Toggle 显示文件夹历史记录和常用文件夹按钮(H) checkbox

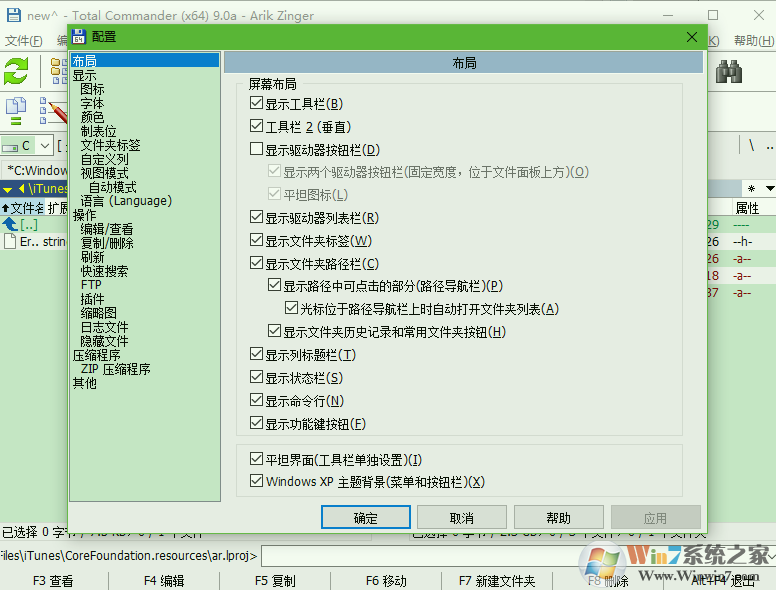pos(274,331)
